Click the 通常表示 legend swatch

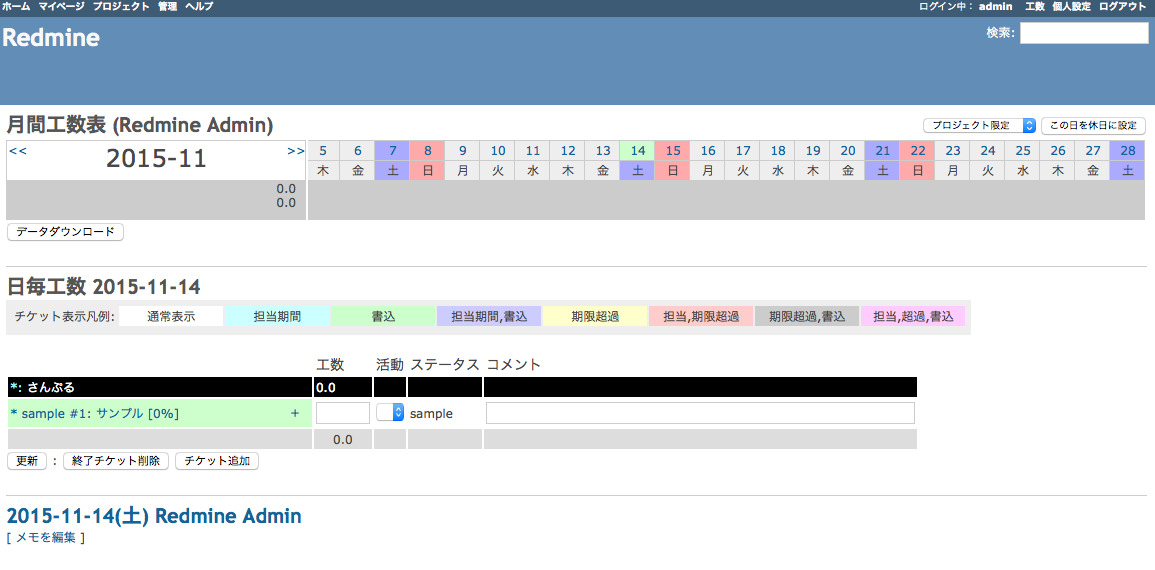coord(171,317)
